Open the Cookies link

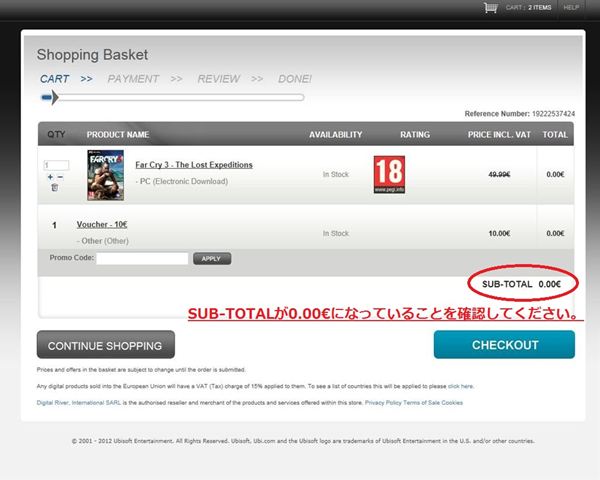[452, 403]
